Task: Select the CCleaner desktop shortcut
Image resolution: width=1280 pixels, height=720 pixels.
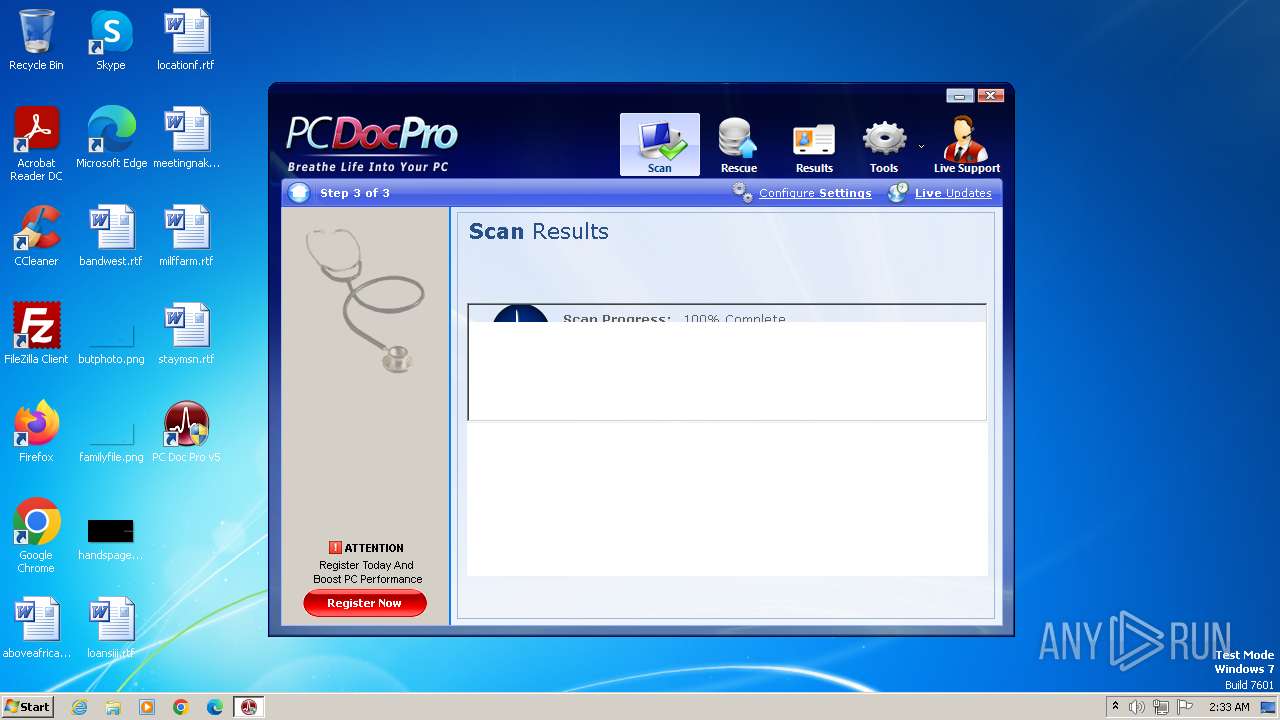Action: pos(36,236)
